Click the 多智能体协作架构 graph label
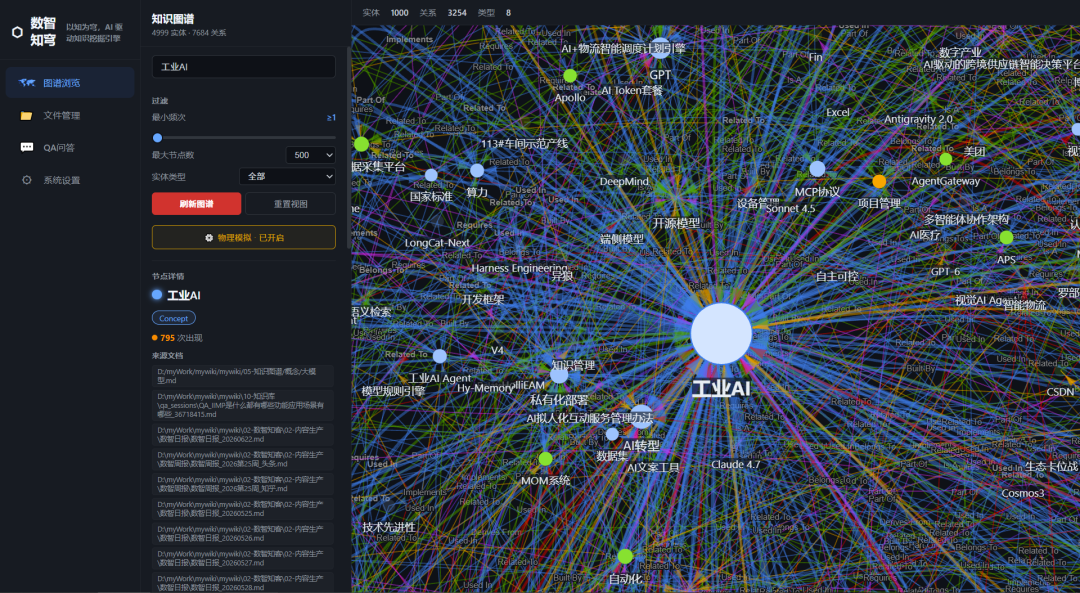 pos(966,220)
